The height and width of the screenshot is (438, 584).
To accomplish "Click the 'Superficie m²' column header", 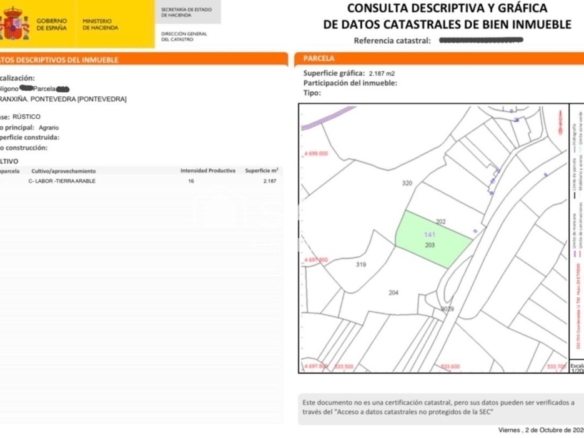I will point(261,171).
